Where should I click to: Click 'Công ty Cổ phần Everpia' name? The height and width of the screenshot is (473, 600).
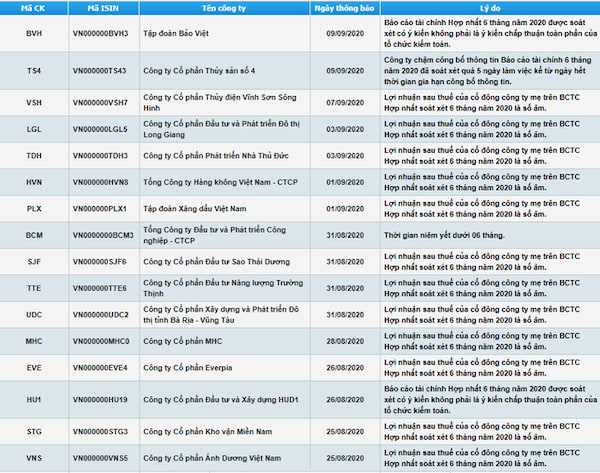coord(188,368)
